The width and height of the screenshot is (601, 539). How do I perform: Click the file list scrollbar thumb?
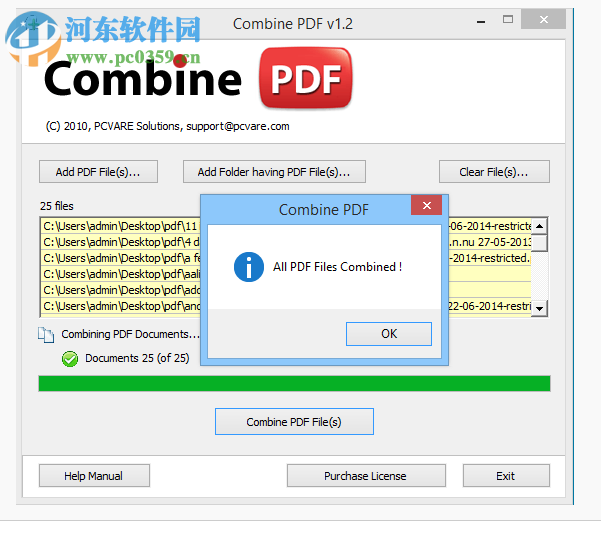(539, 243)
